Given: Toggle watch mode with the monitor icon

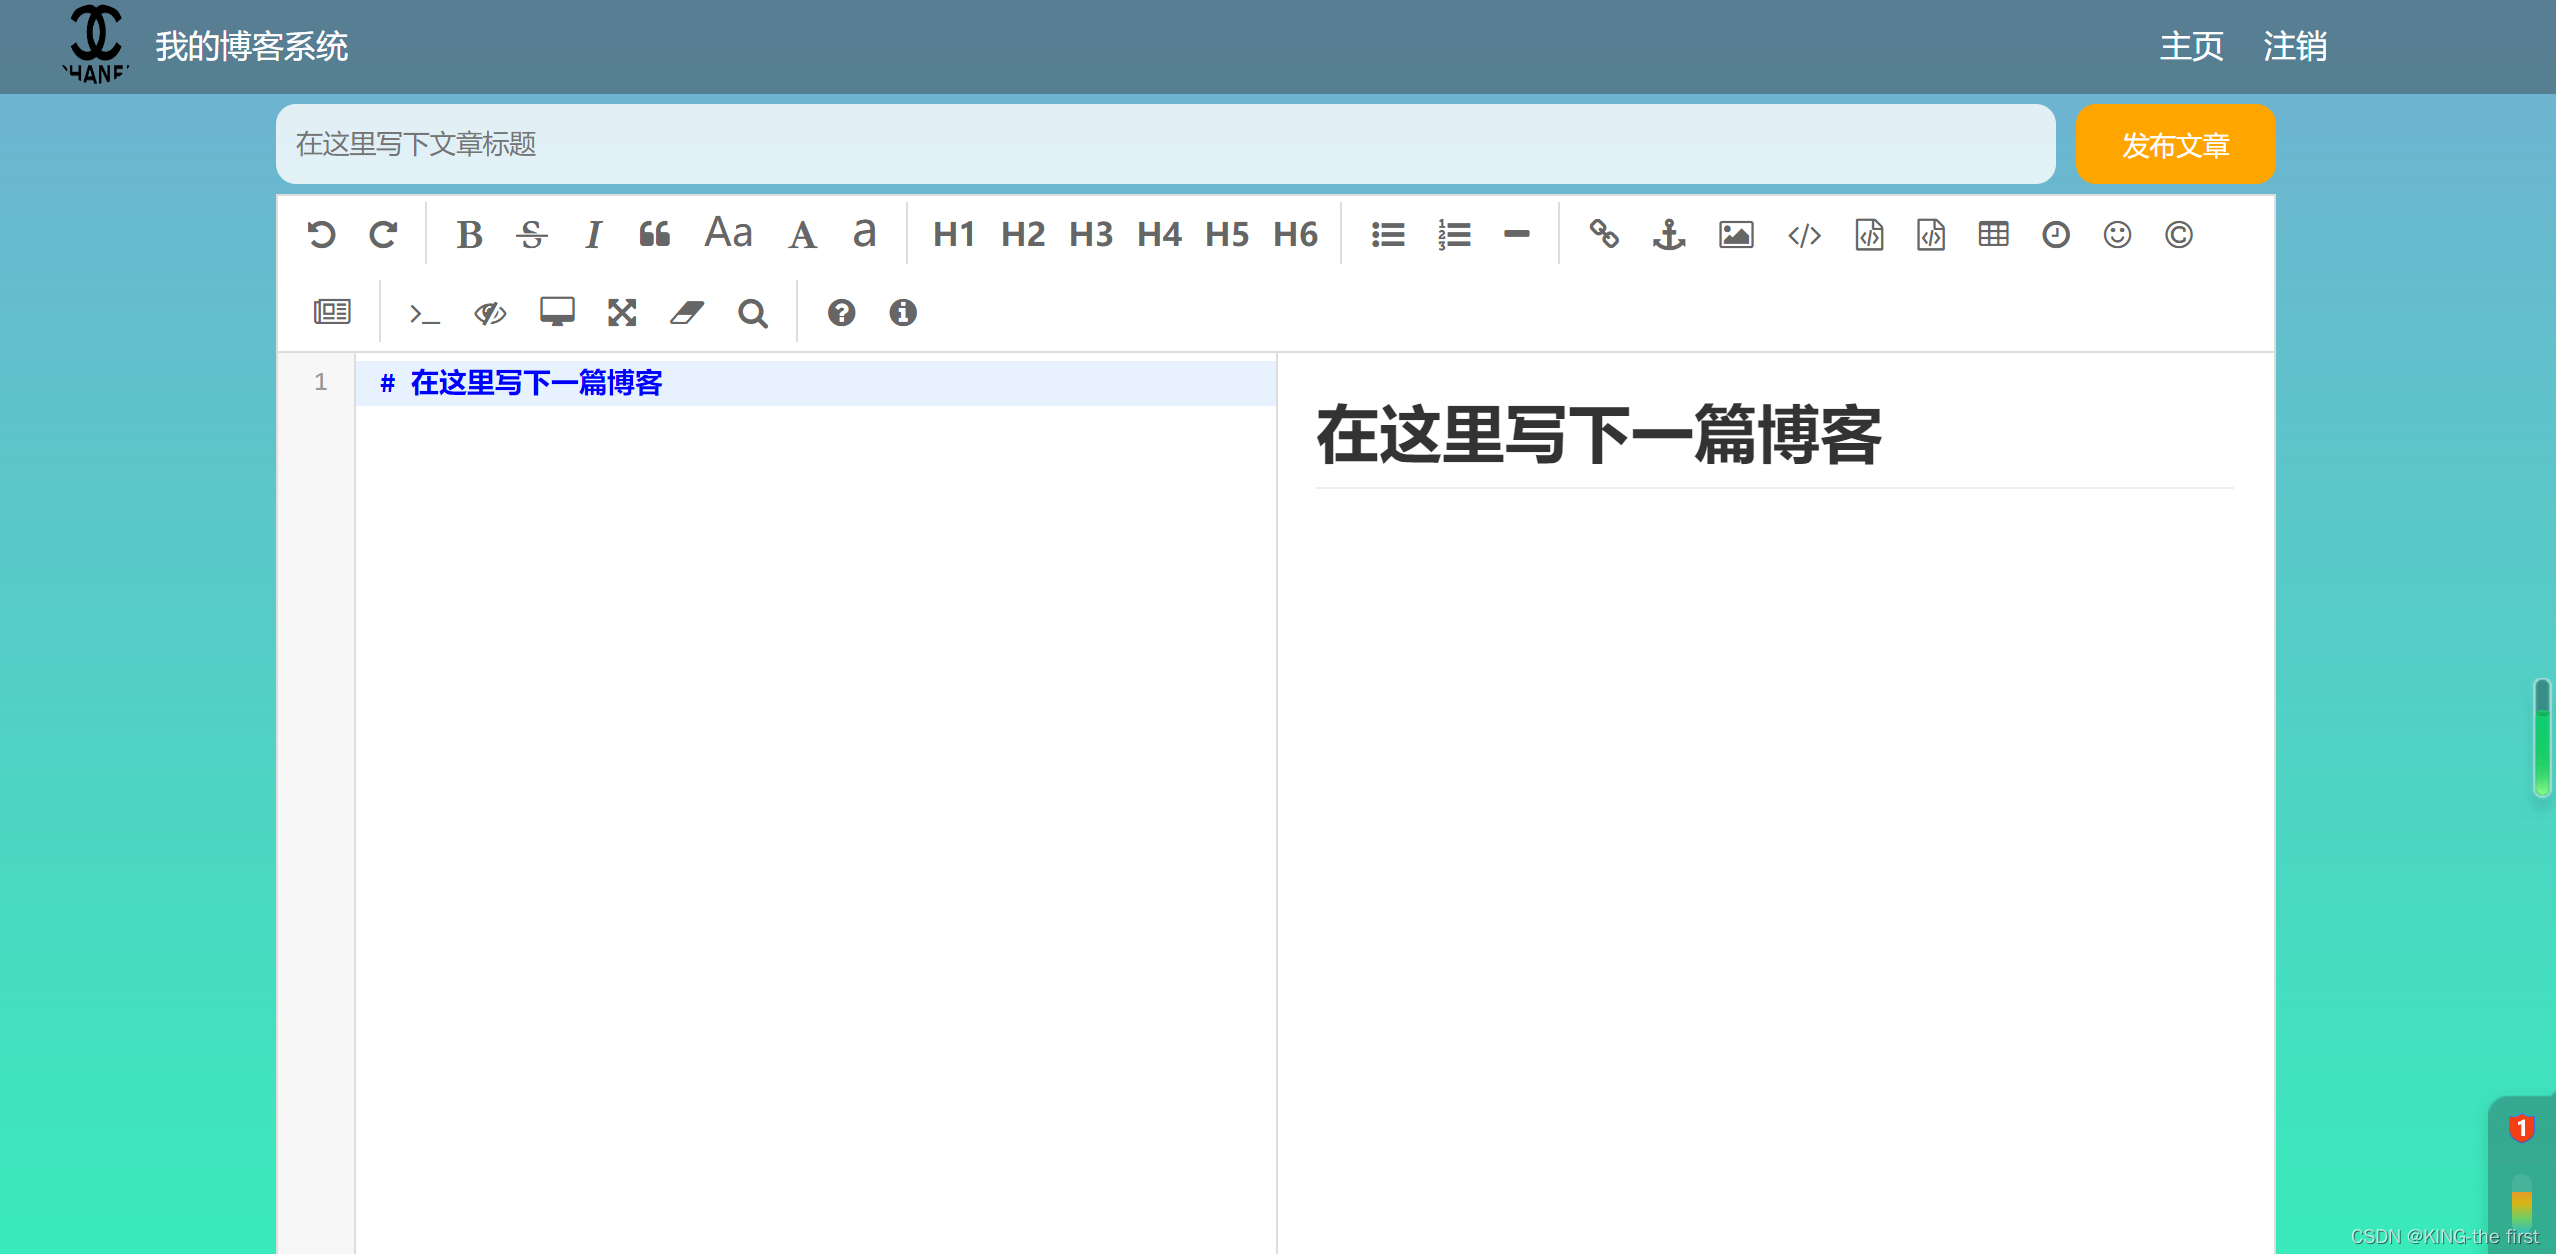Looking at the screenshot, I should tap(556, 313).
